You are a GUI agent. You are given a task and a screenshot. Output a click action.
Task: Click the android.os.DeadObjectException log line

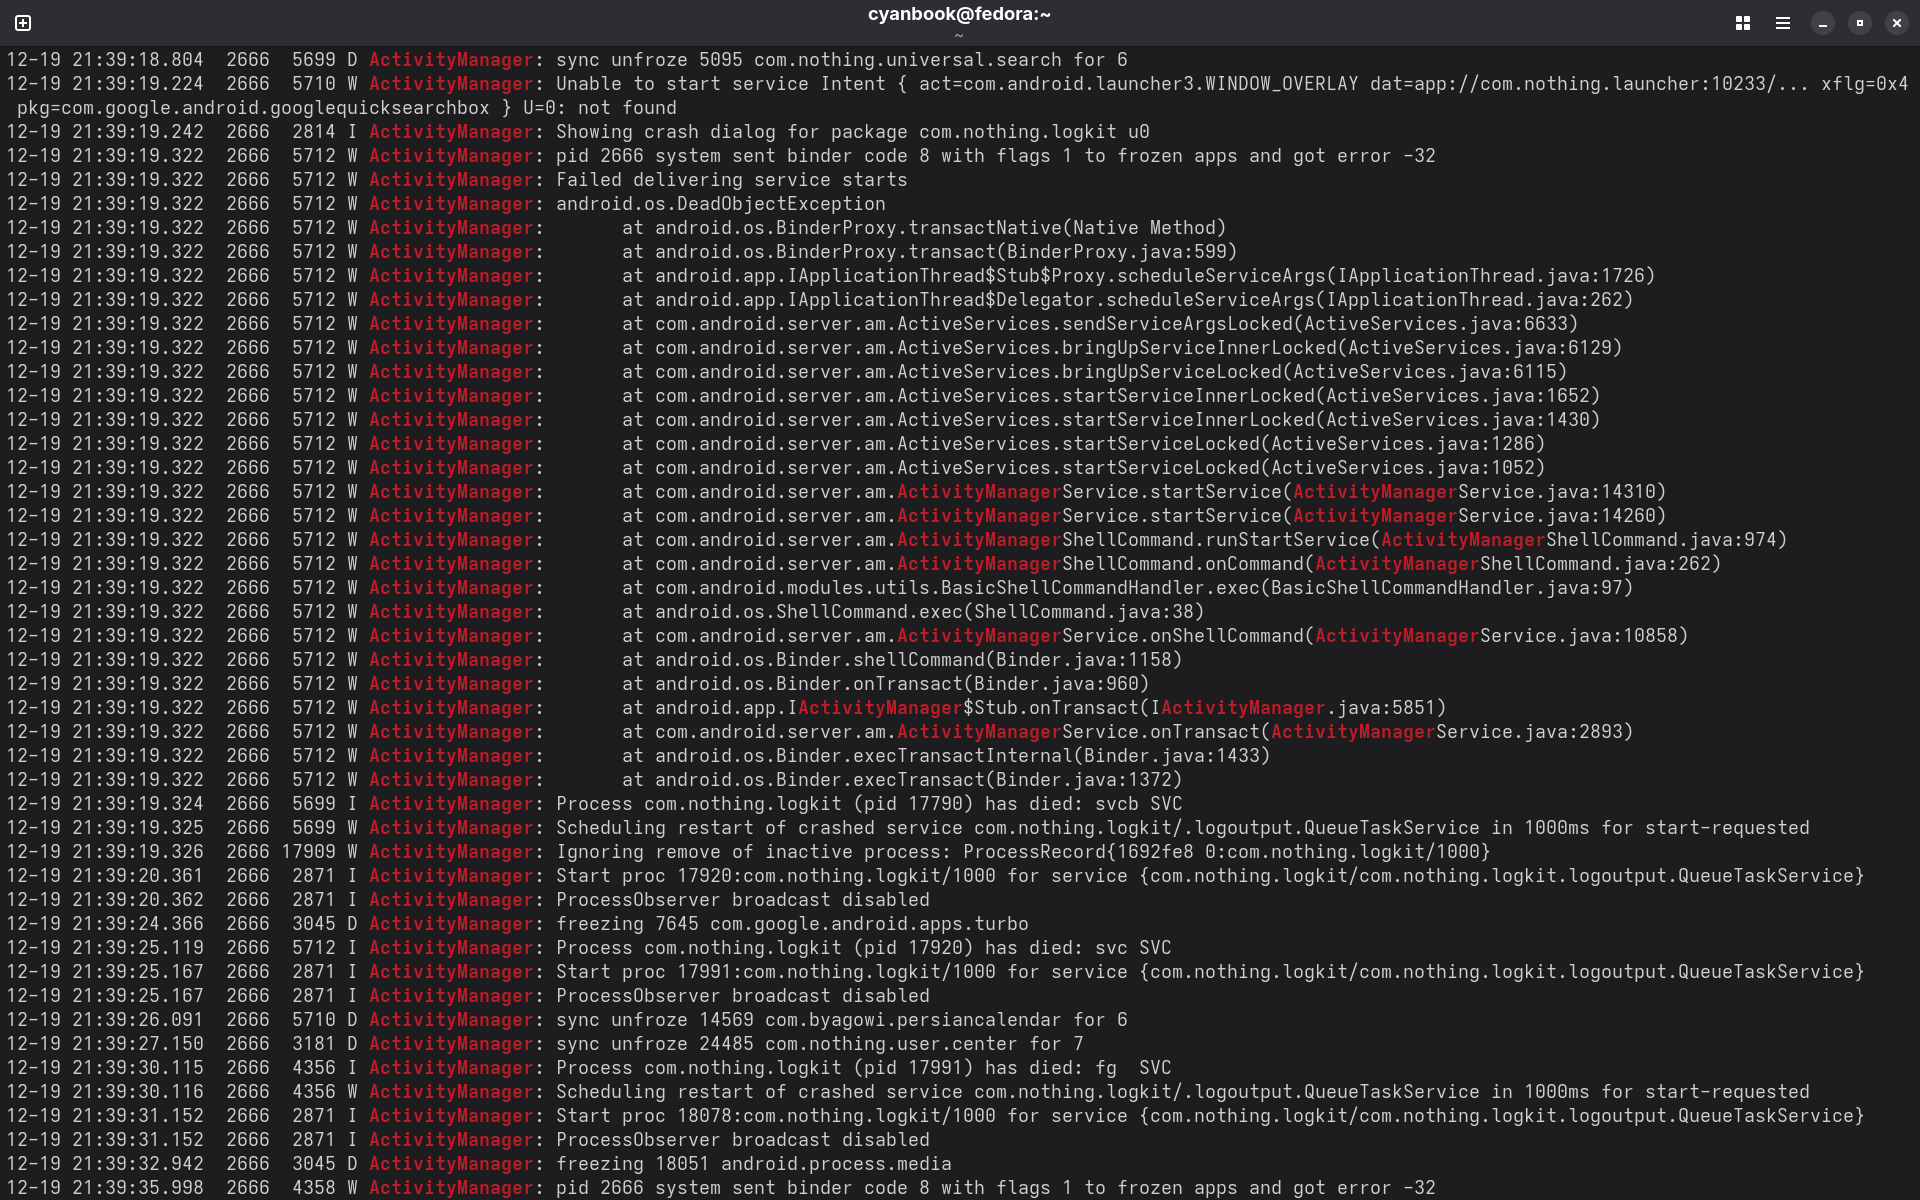point(720,204)
